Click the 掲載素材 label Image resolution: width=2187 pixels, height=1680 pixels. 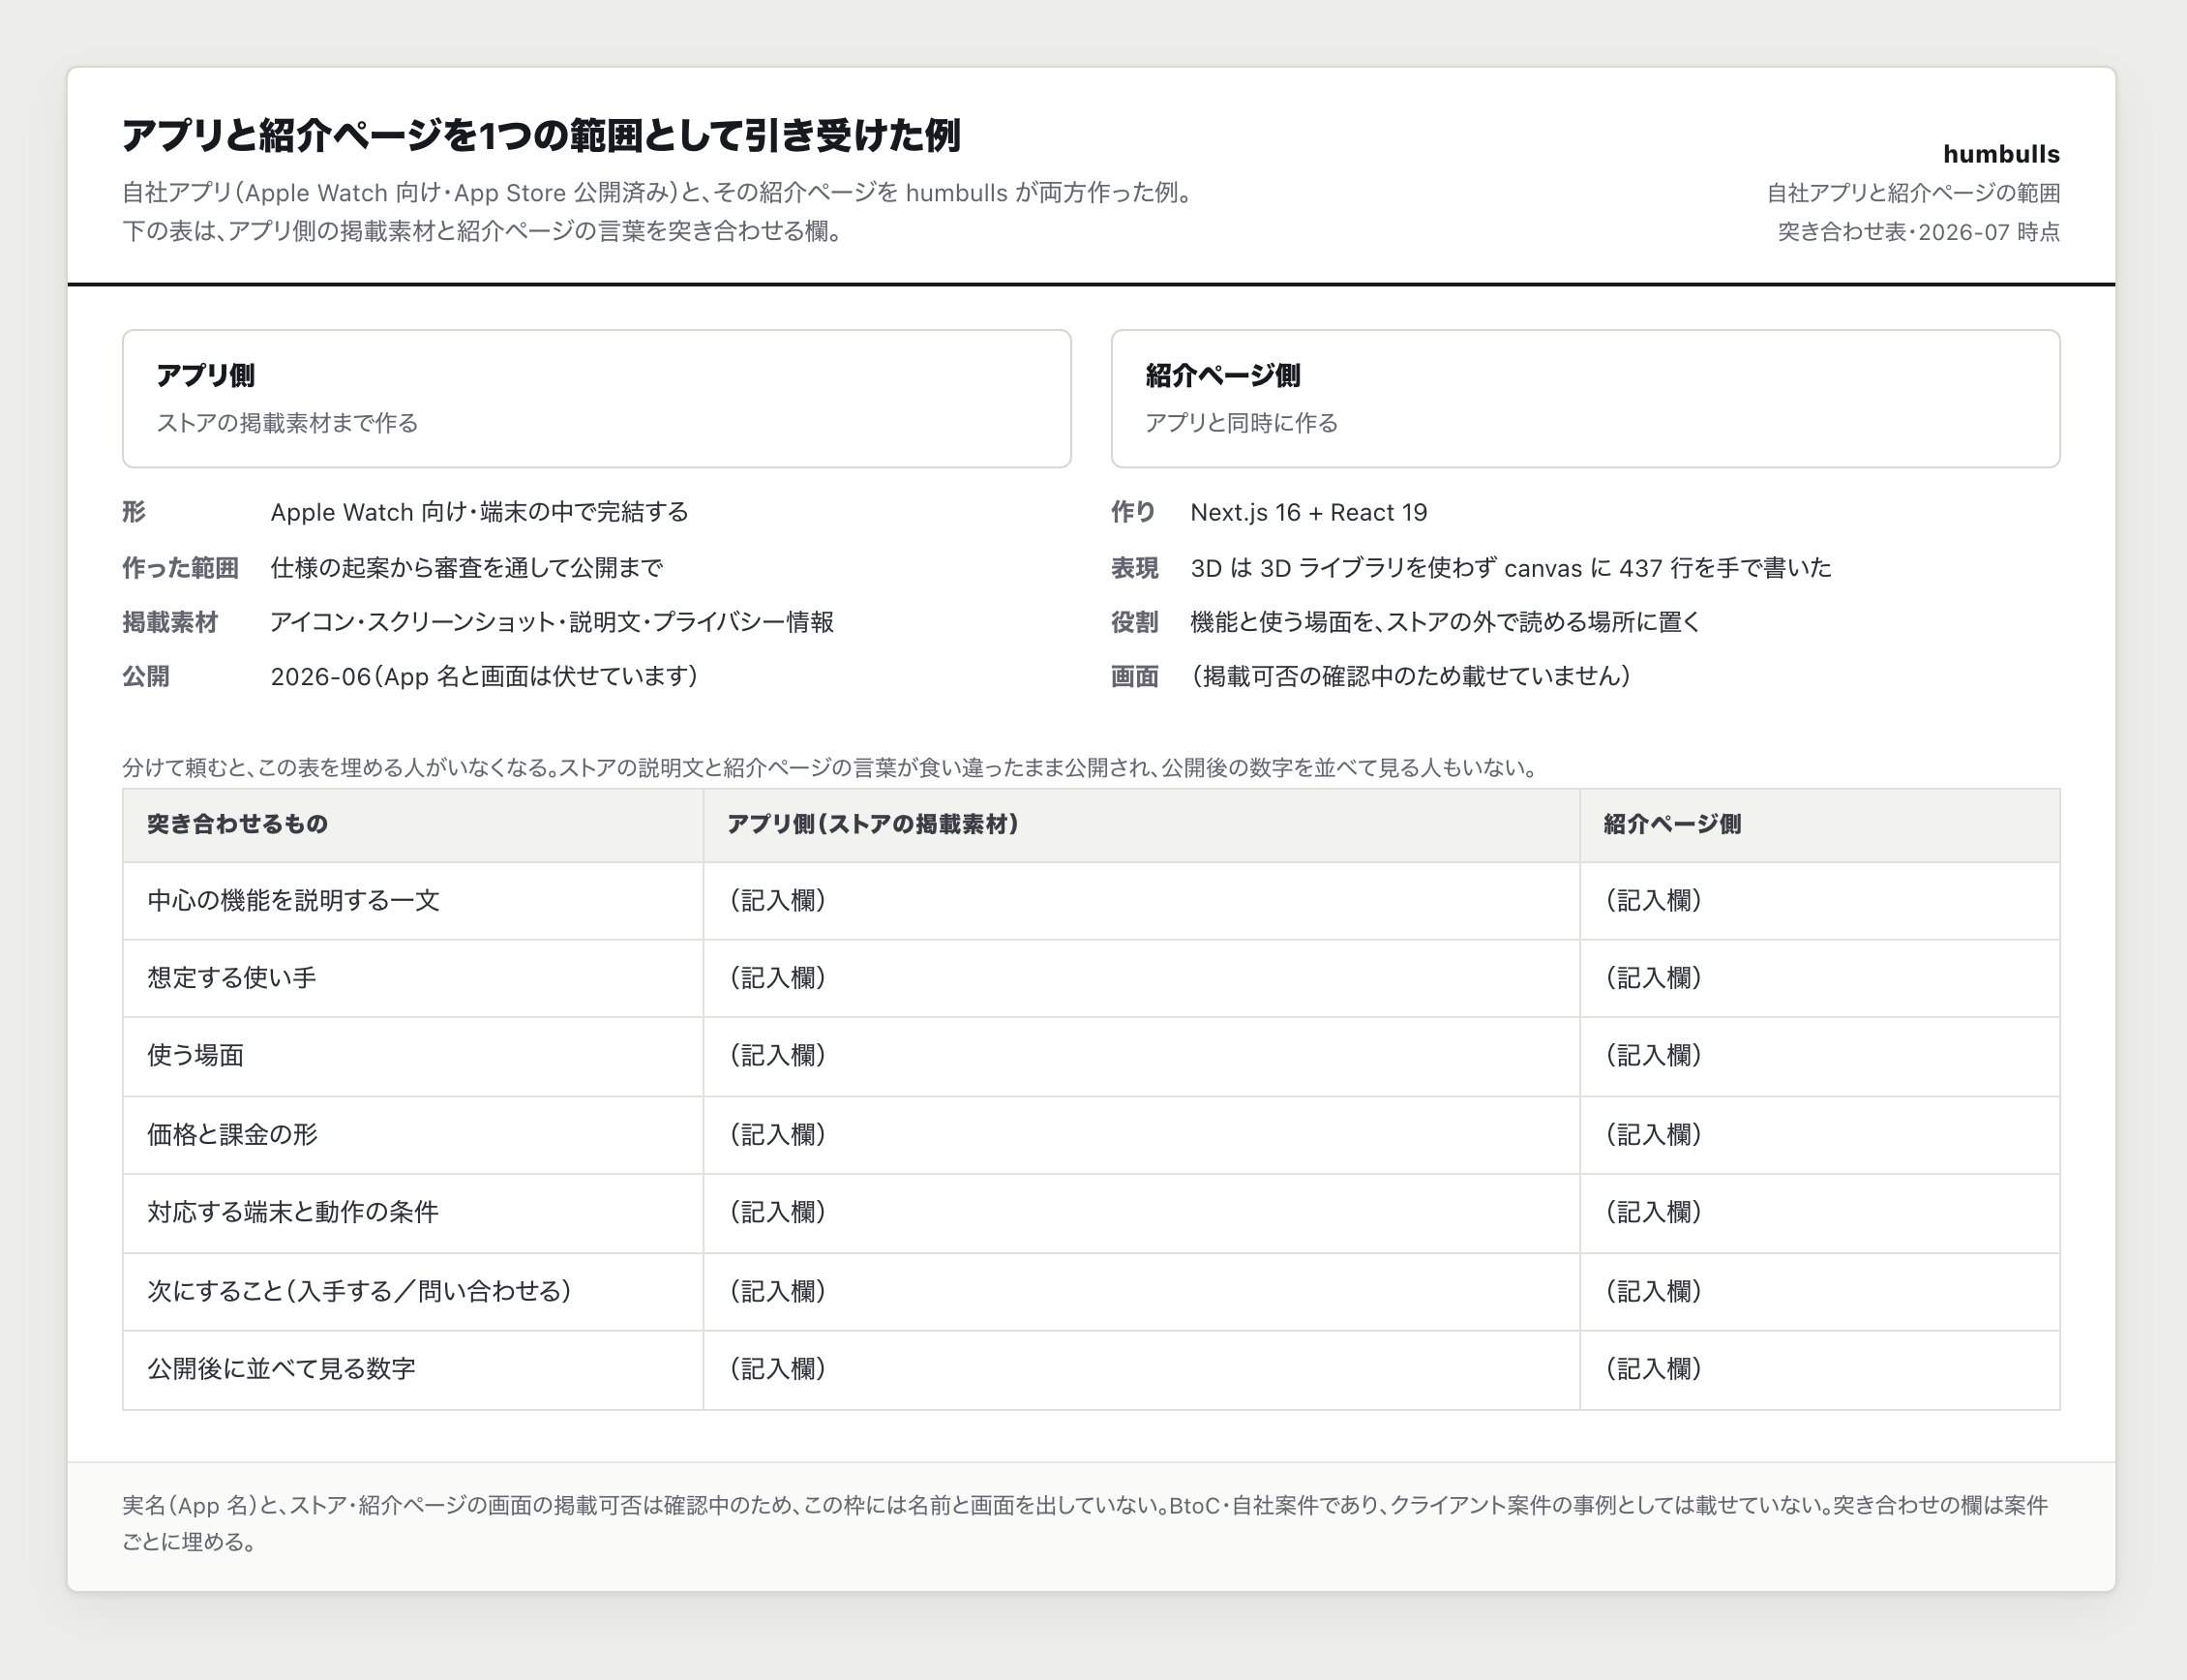(x=170, y=622)
